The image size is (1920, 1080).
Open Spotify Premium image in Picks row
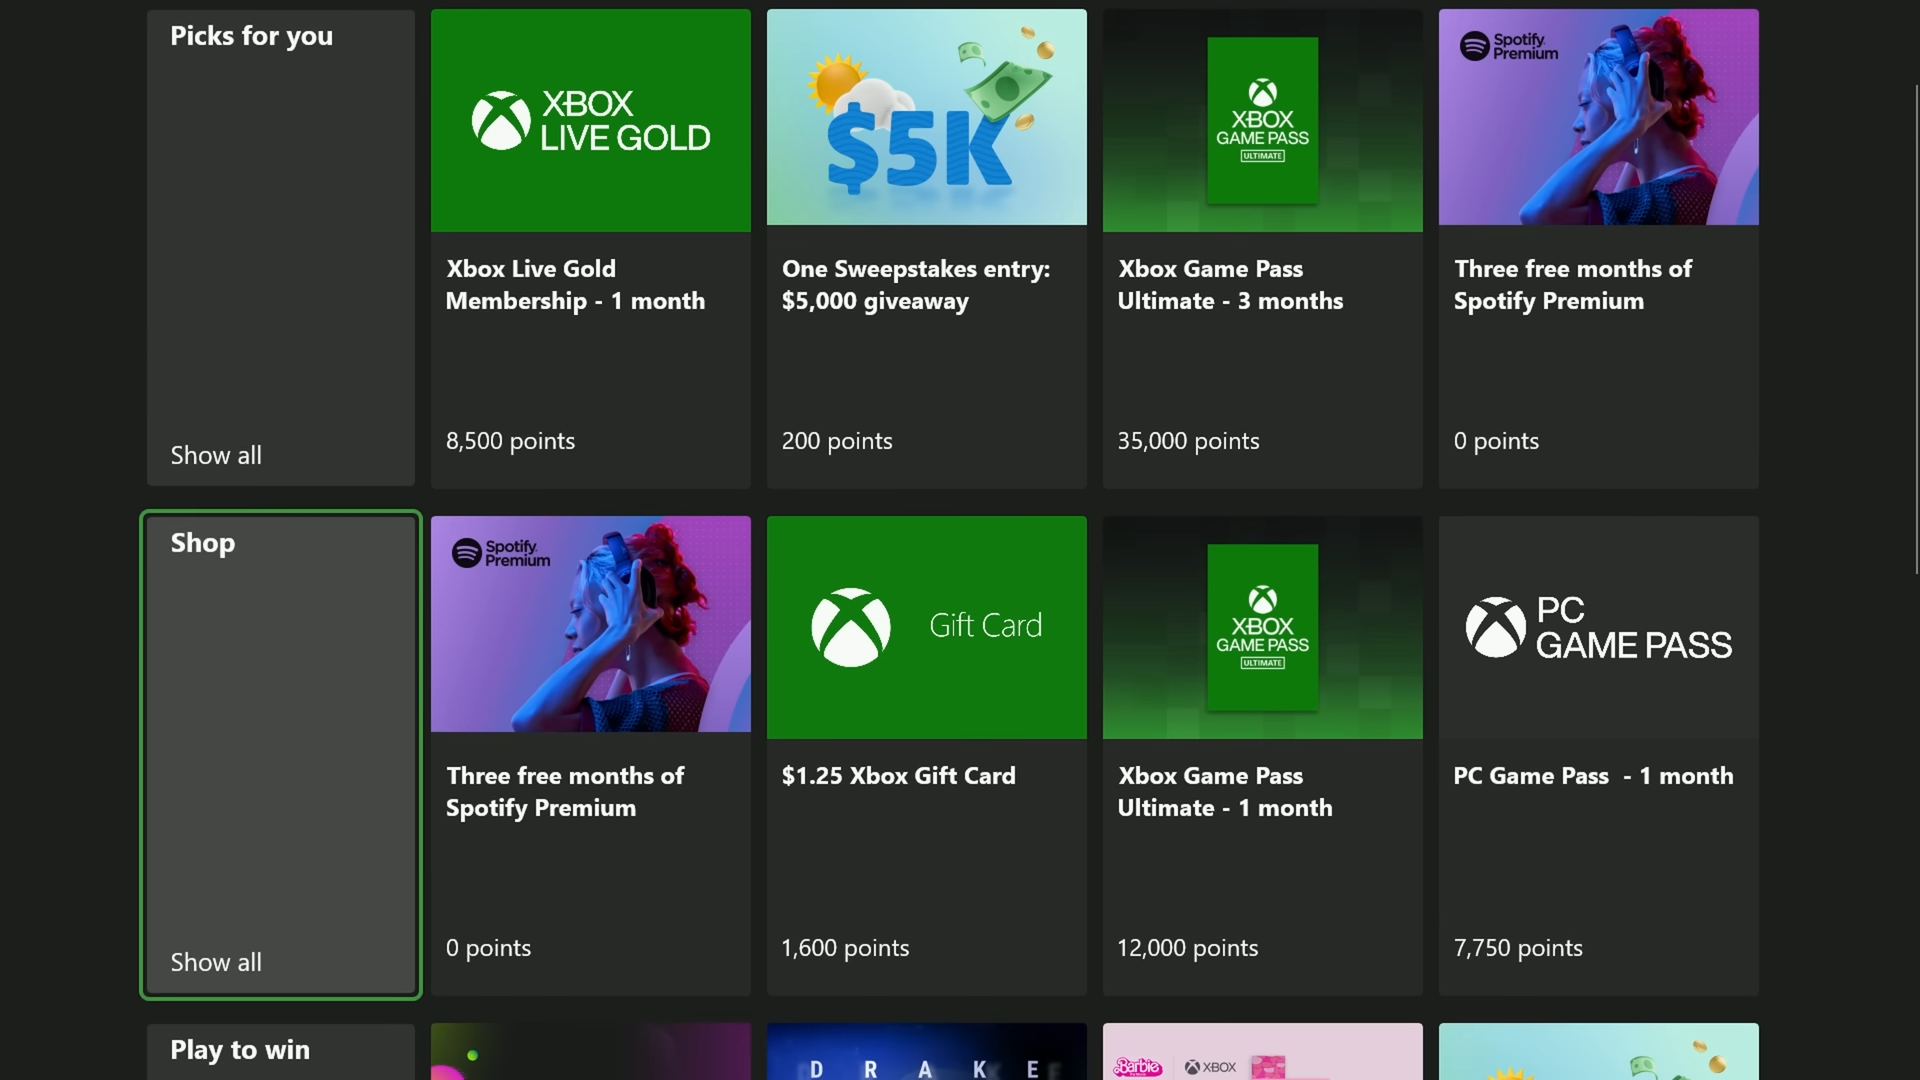coord(1598,118)
